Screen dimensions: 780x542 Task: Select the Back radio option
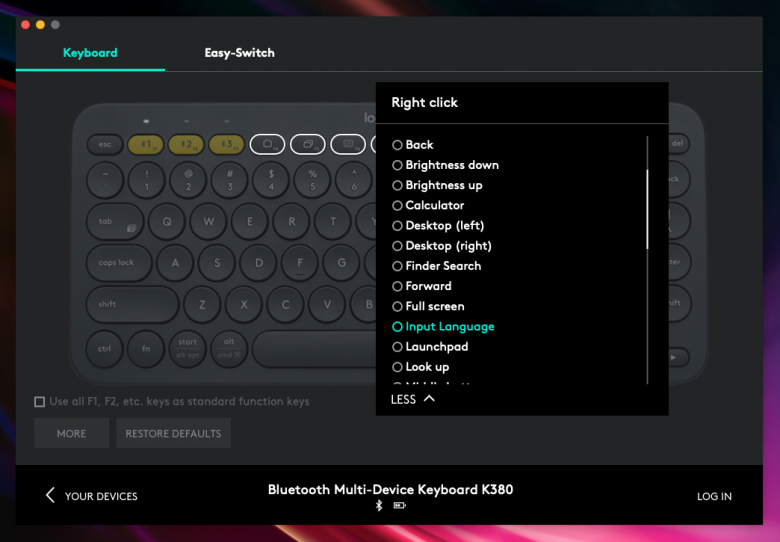(x=413, y=145)
